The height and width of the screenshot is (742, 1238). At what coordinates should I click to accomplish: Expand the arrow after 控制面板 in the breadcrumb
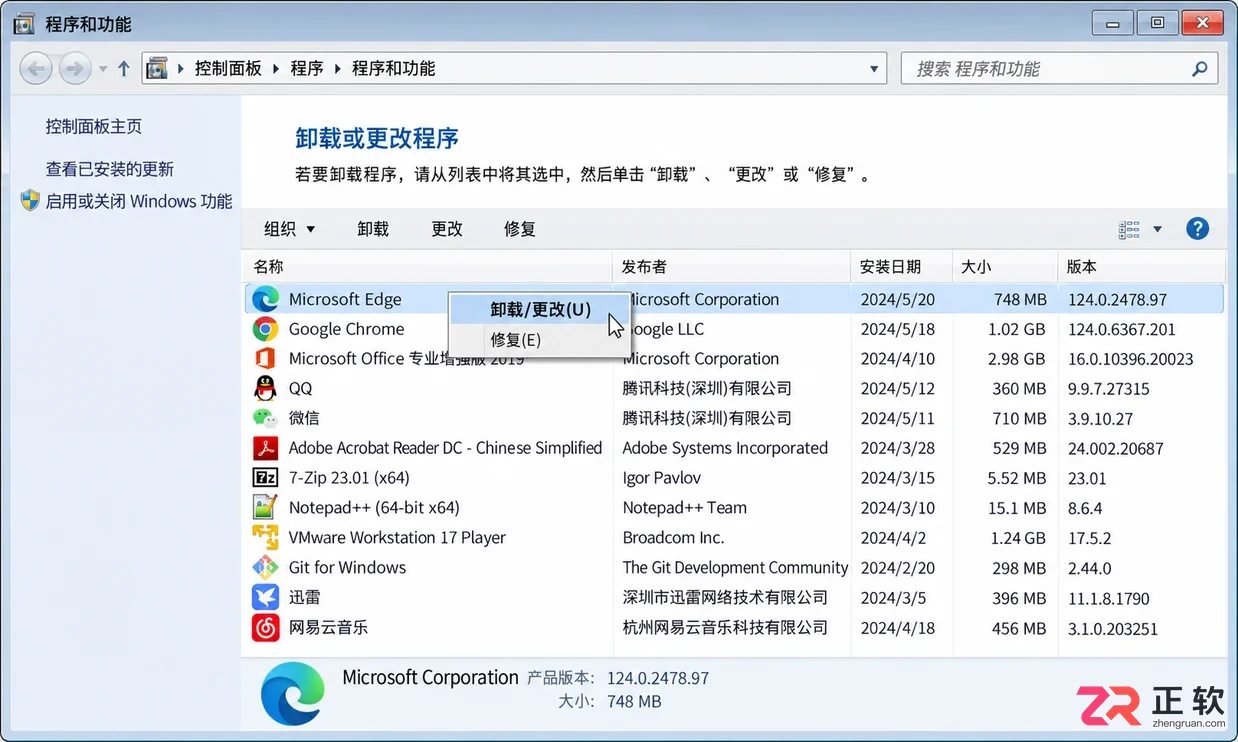point(276,69)
